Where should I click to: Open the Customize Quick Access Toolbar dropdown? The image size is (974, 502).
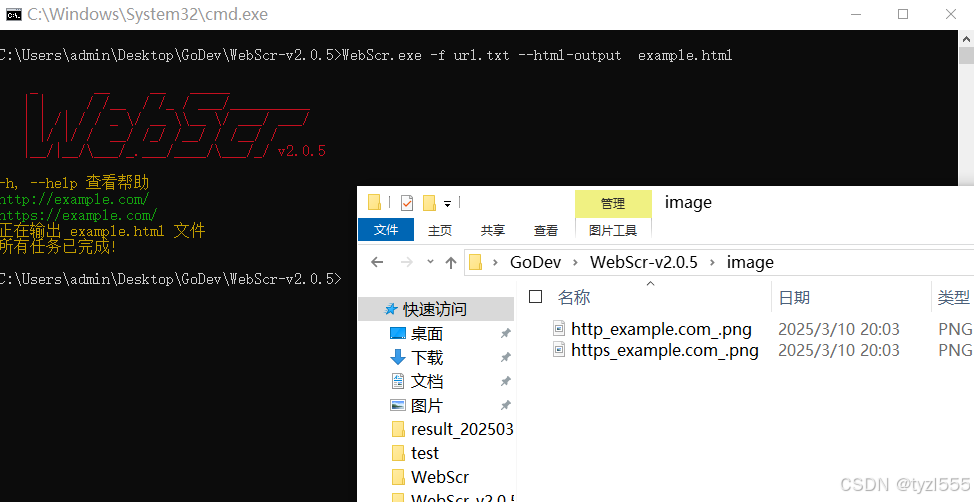447,203
